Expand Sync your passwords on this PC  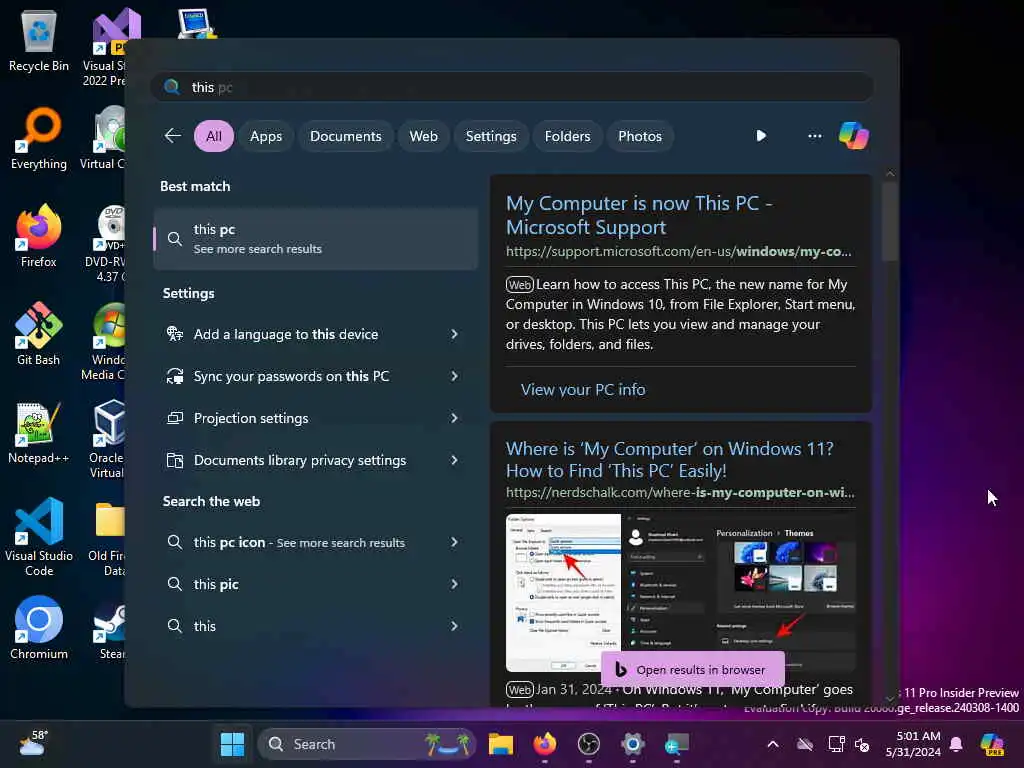[455, 376]
